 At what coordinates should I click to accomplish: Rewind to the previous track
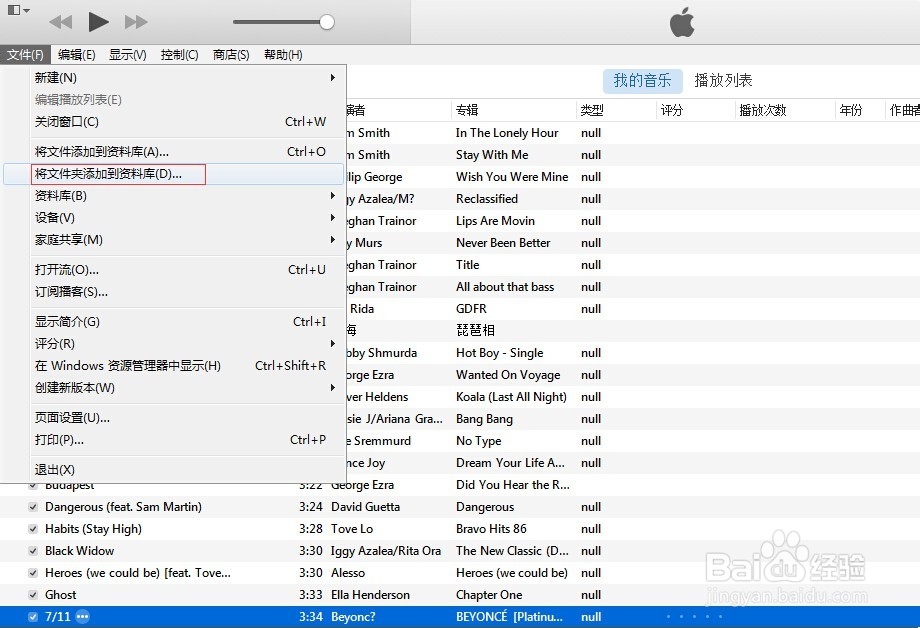coord(60,21)
